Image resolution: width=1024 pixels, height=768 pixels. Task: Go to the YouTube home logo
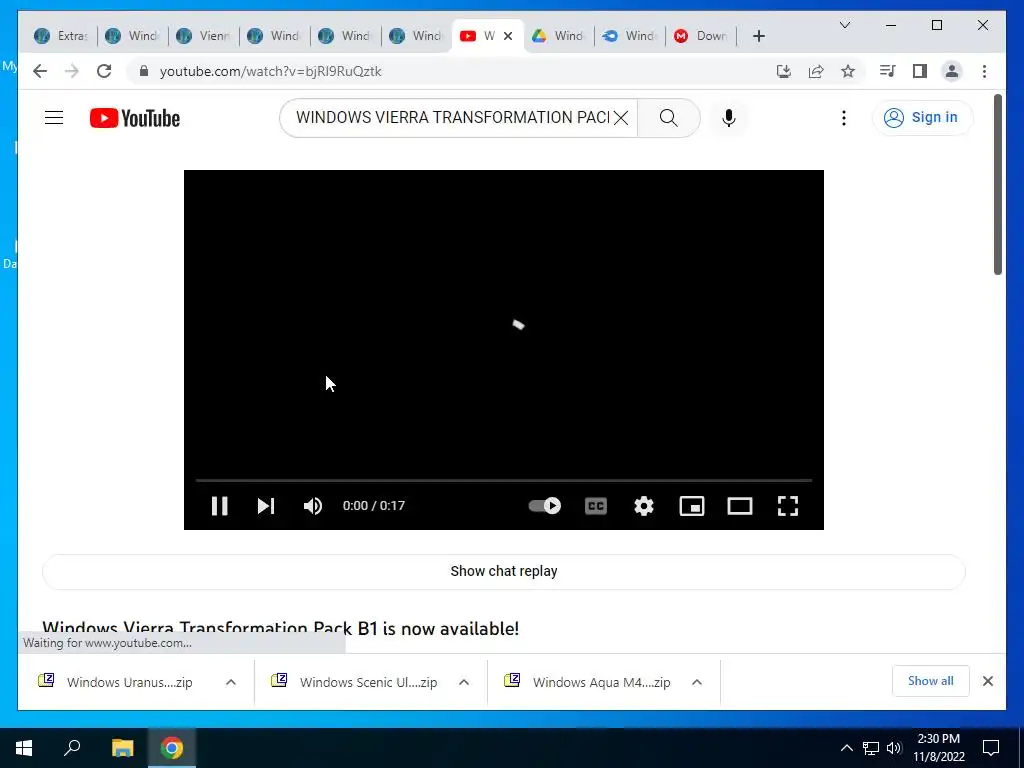pos(135,118)
